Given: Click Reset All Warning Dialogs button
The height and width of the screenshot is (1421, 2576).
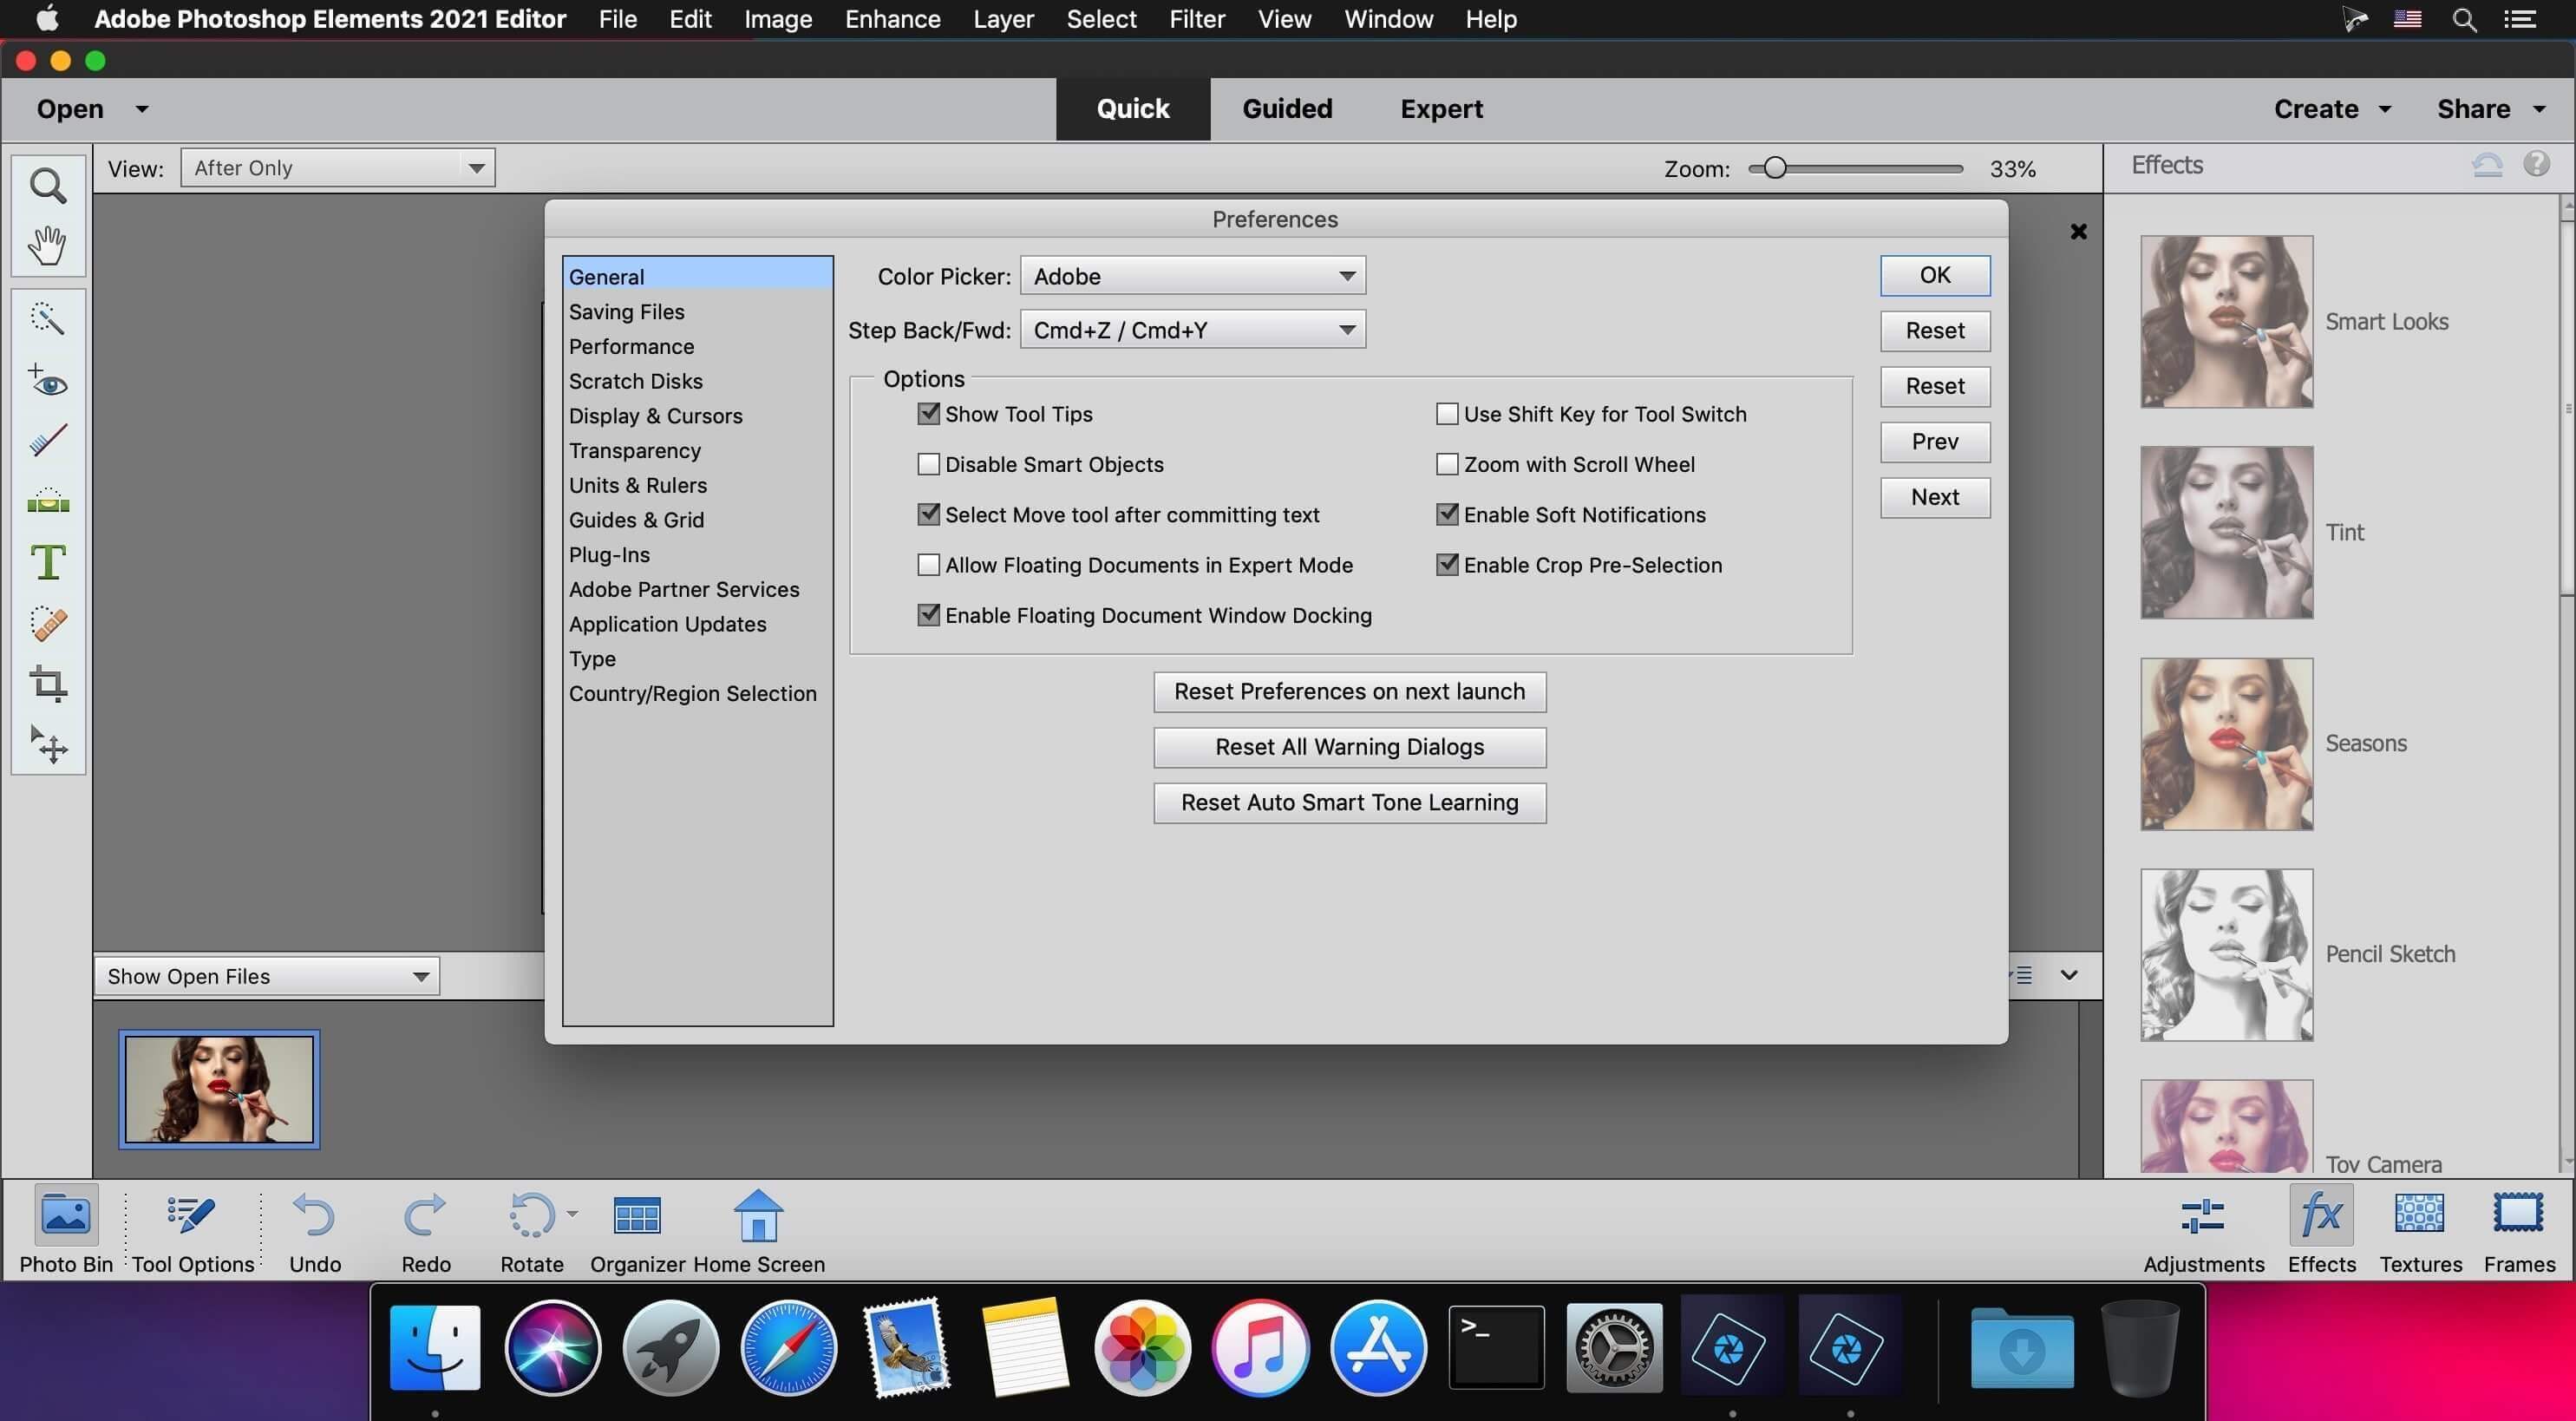Looking at the screenshot, I should tap(1349, 747).
